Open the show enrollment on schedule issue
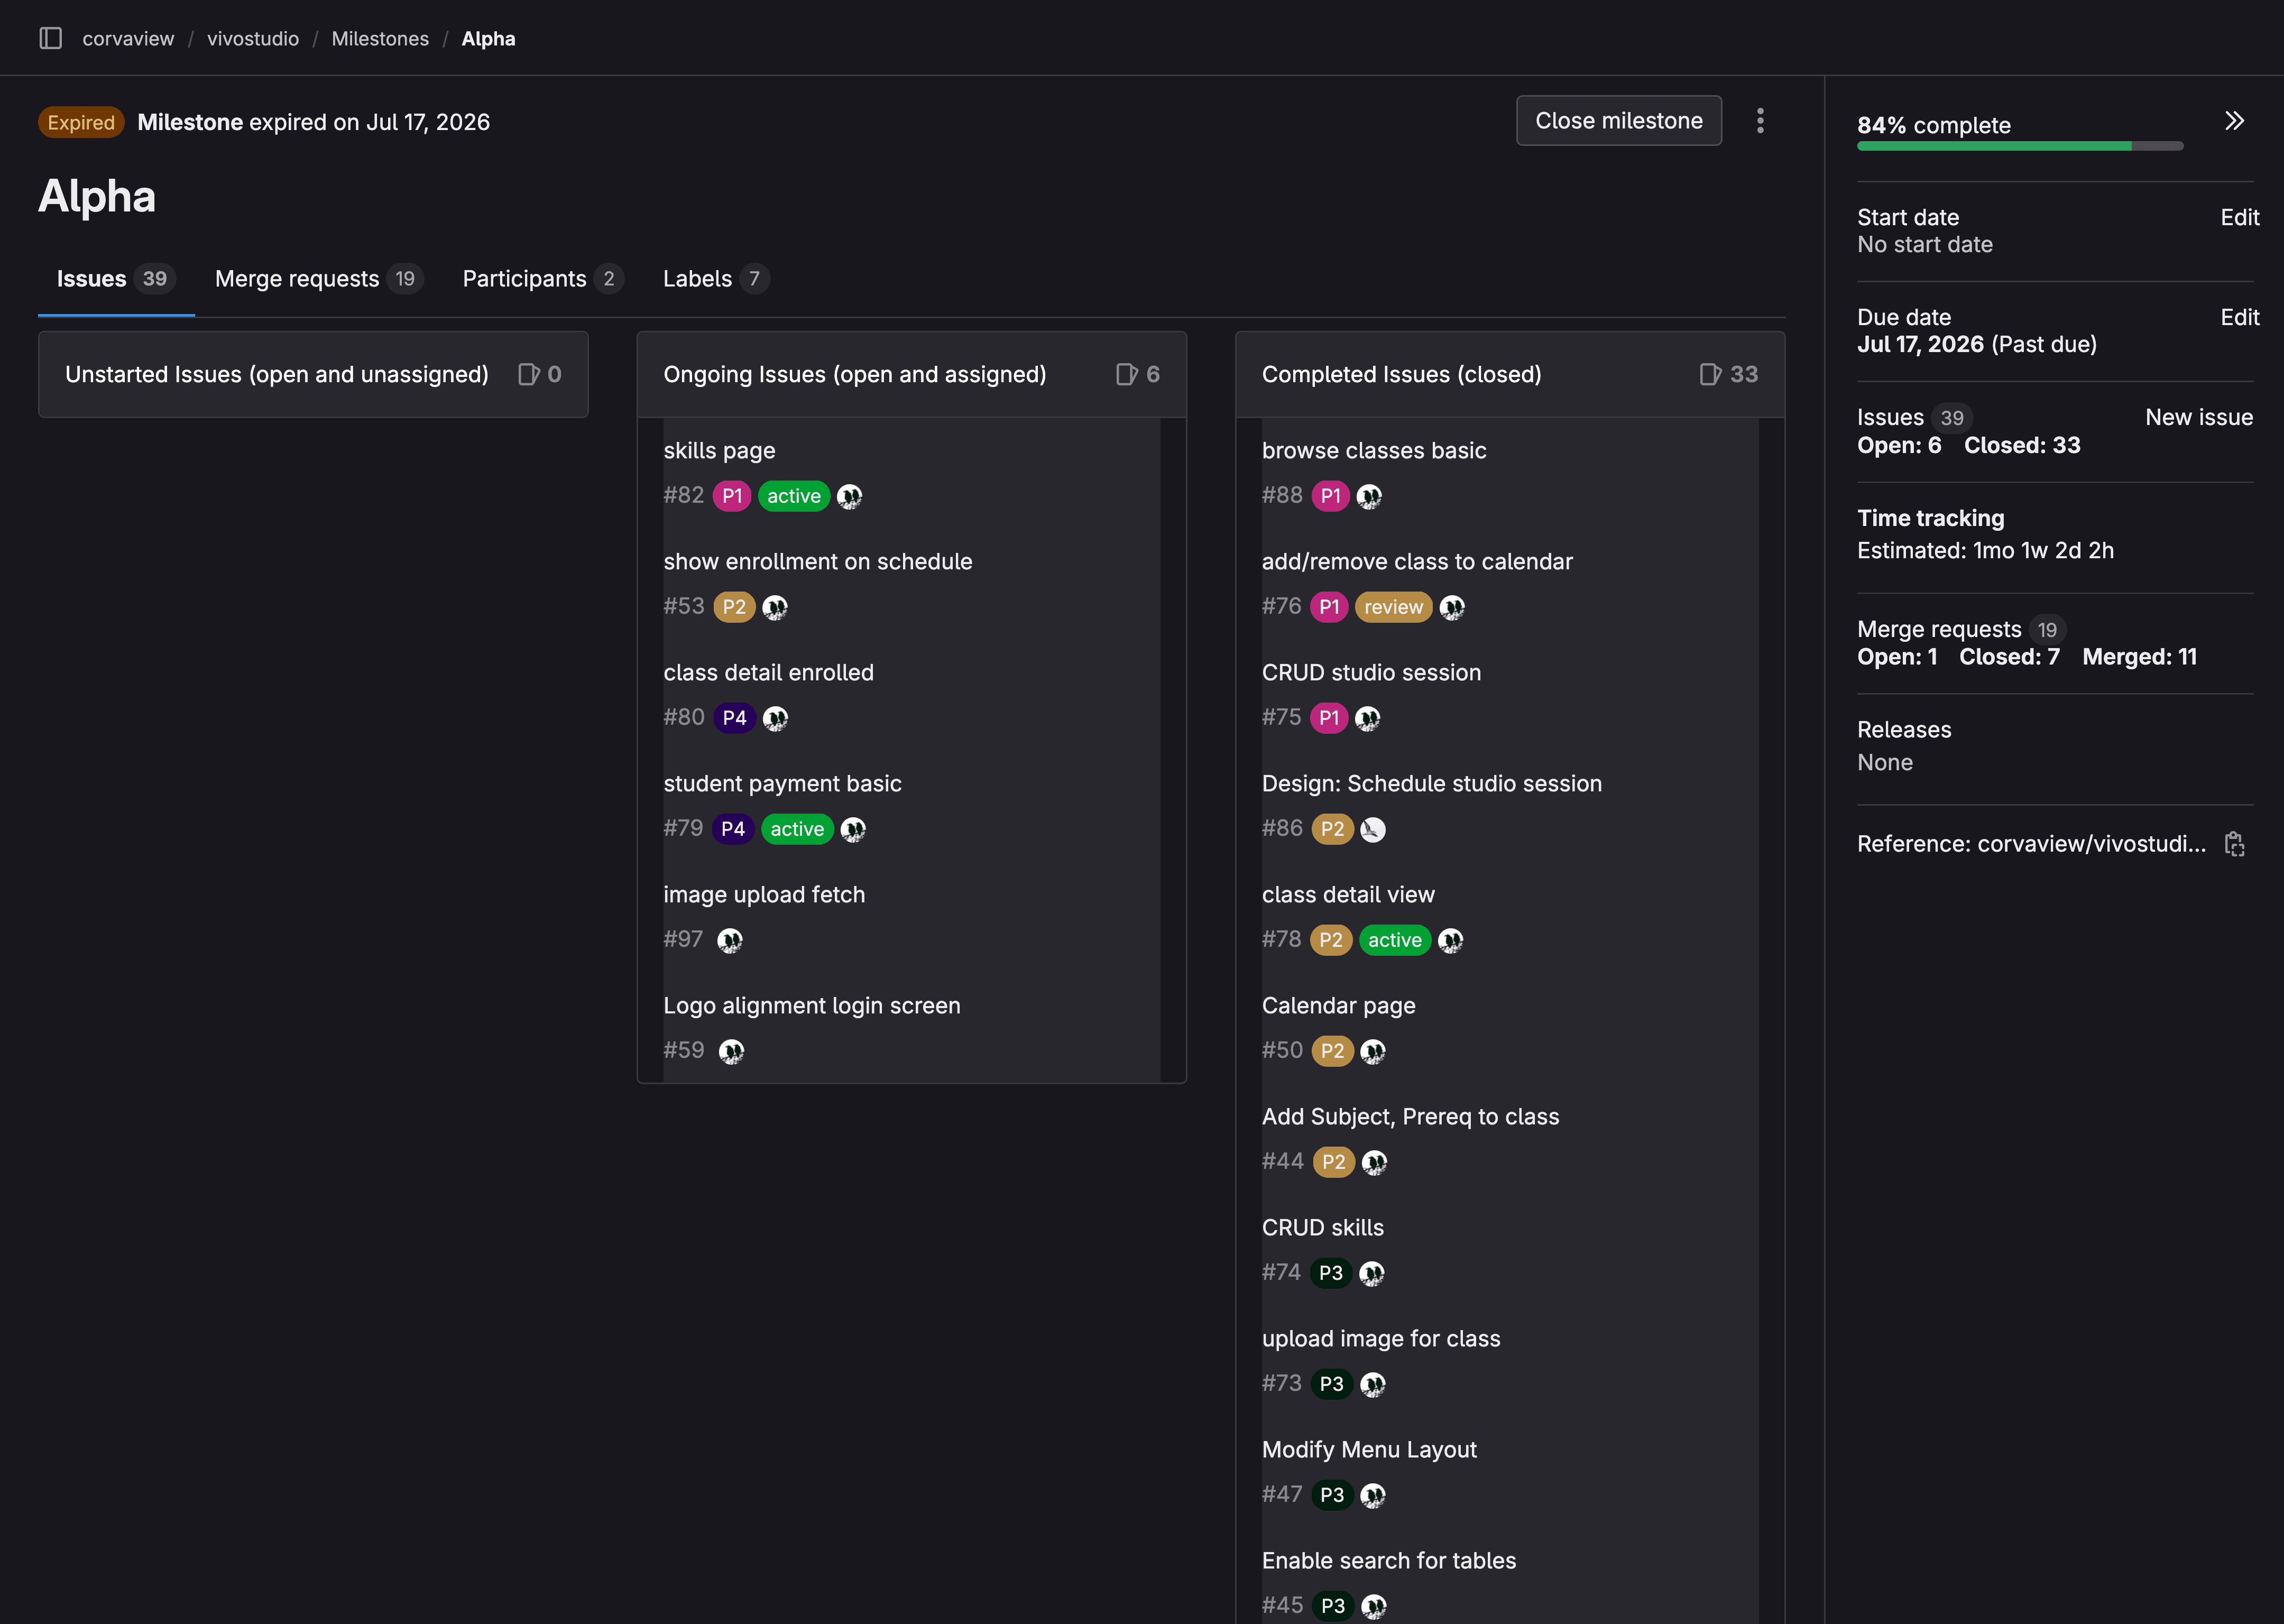This screenshot has width=2284, height=1624. [x=817, y=562]
